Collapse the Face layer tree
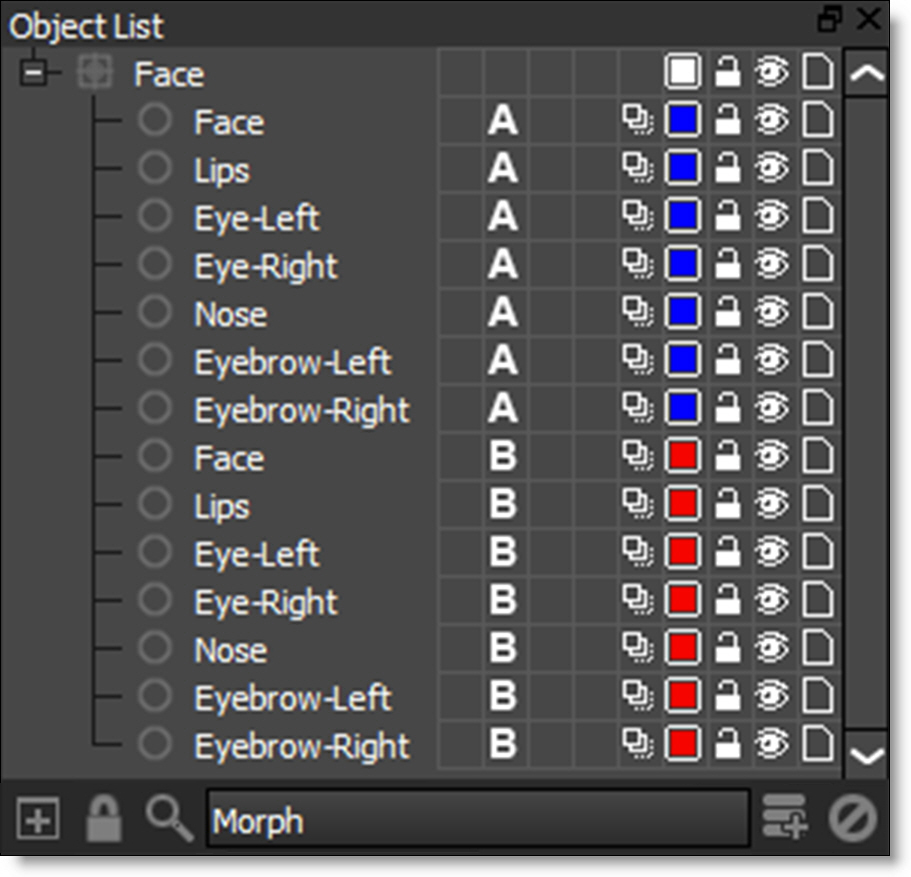Image resolution: width=911 pixels, height=877 pixels. [34, 73]
